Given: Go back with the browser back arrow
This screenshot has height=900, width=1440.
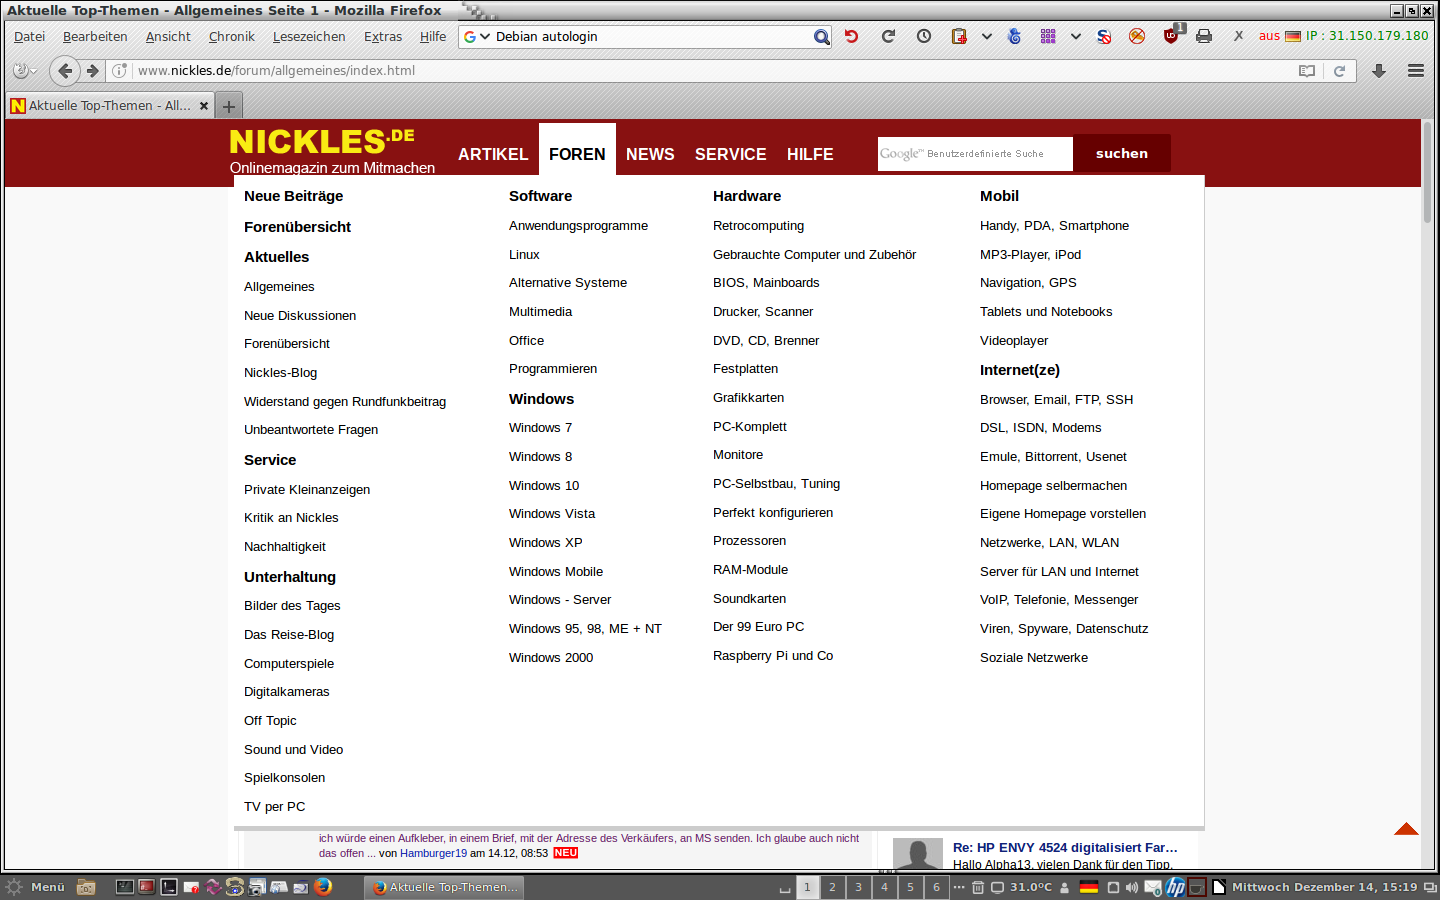Looking at the screenshot, I should tap(65, 71).
